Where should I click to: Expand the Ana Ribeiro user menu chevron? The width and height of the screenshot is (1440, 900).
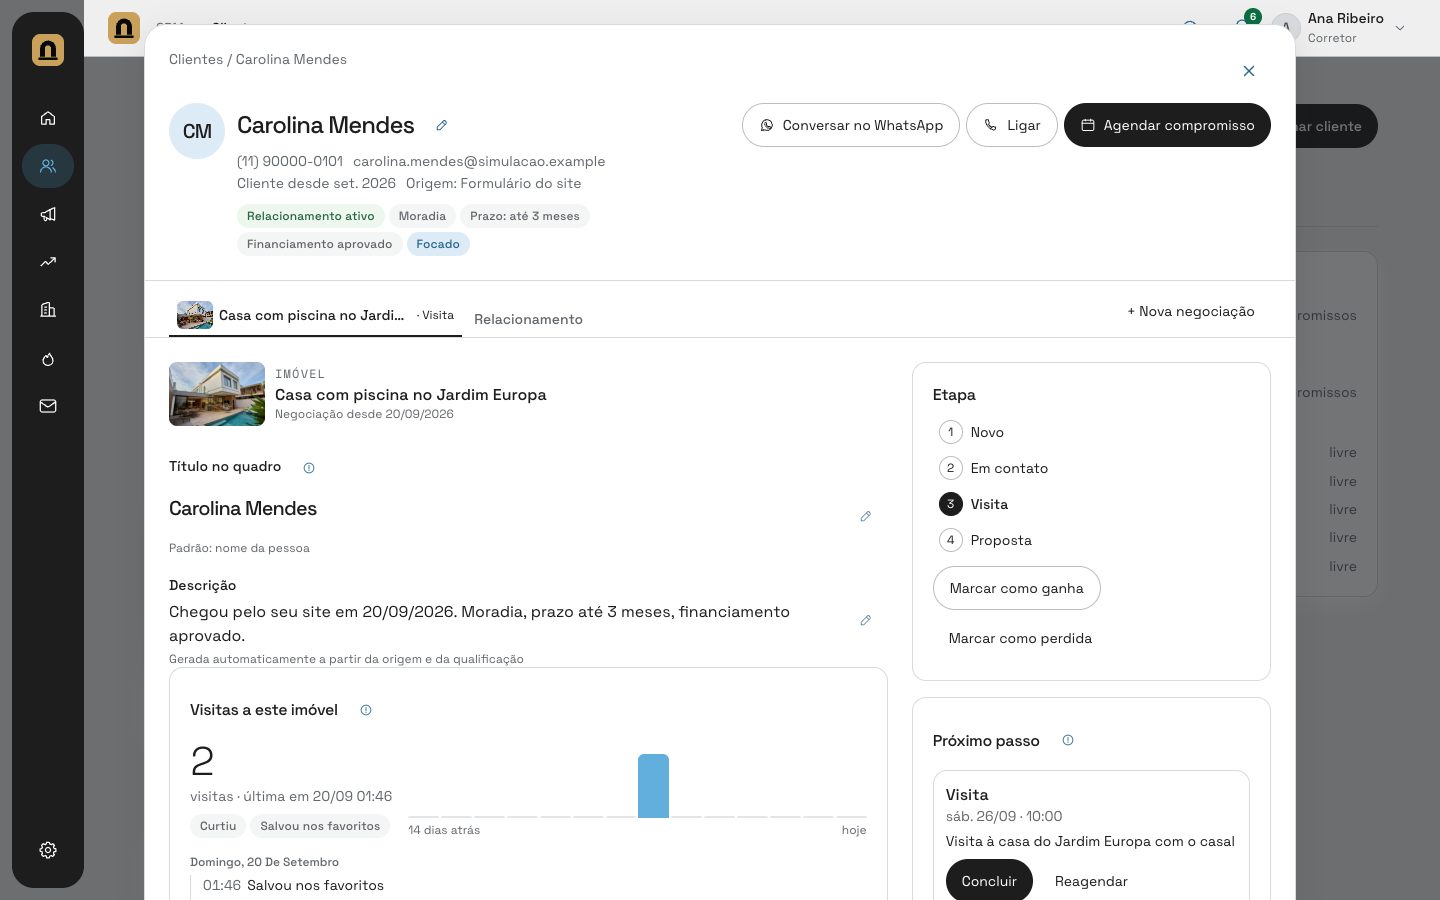[1400, 28]
